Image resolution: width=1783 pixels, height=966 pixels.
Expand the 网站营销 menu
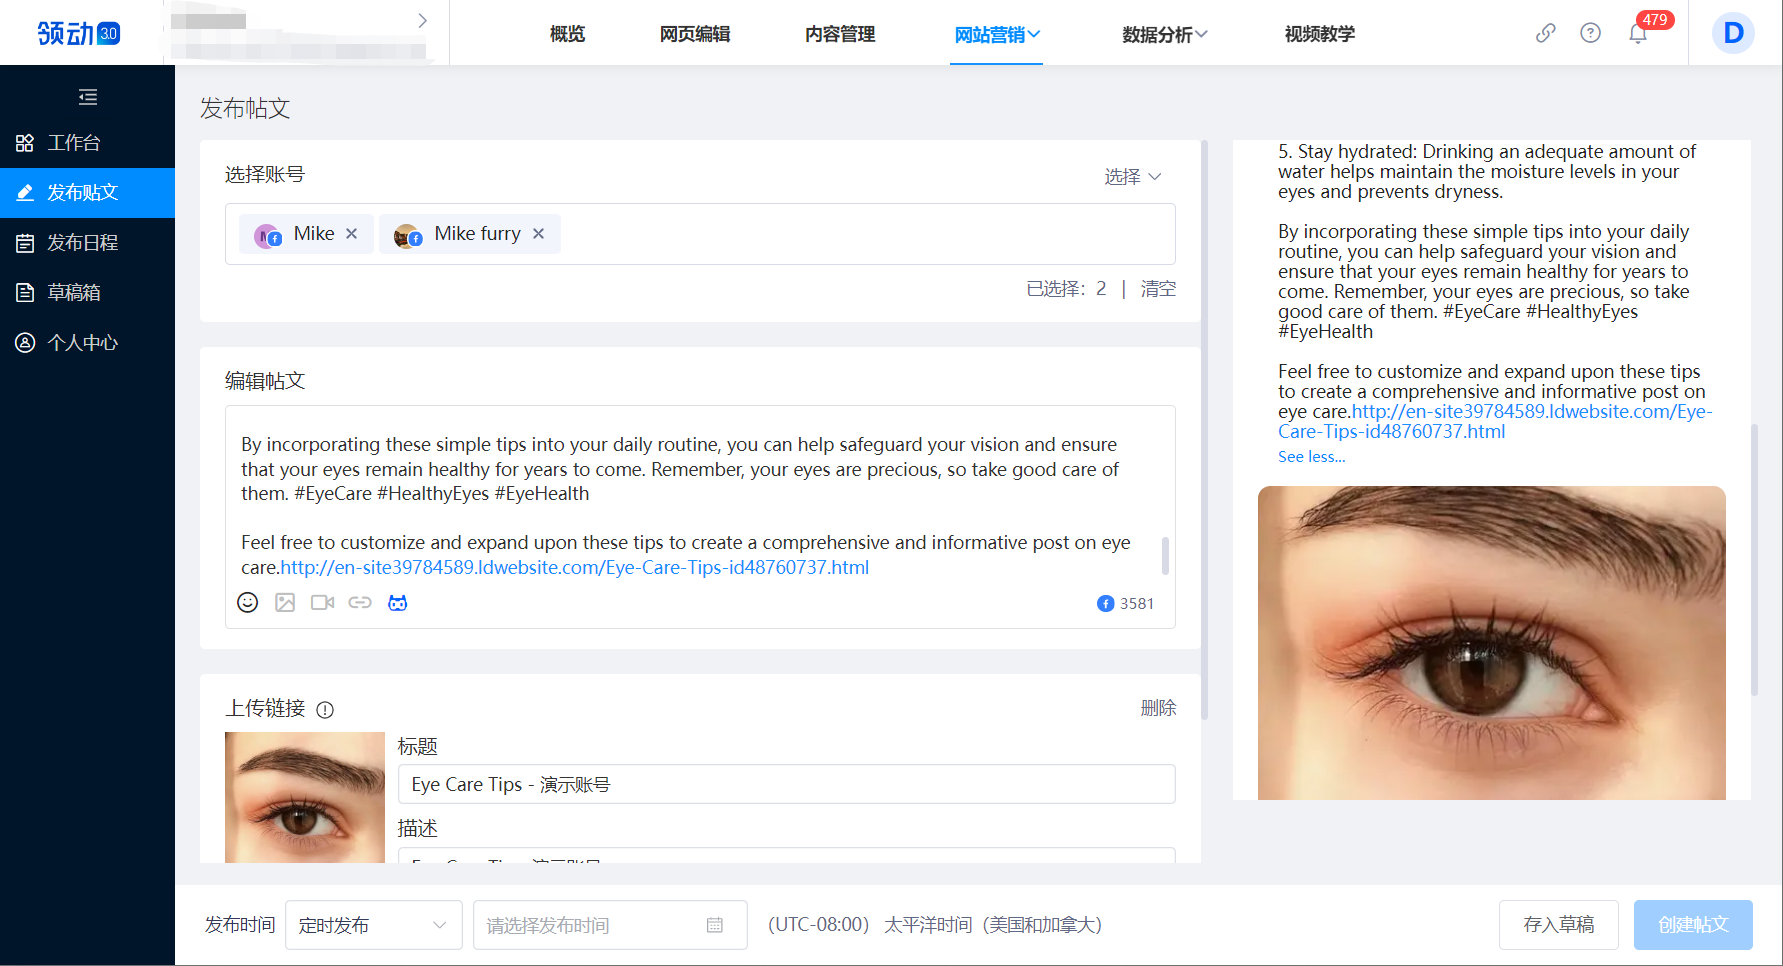coord(996,34)
